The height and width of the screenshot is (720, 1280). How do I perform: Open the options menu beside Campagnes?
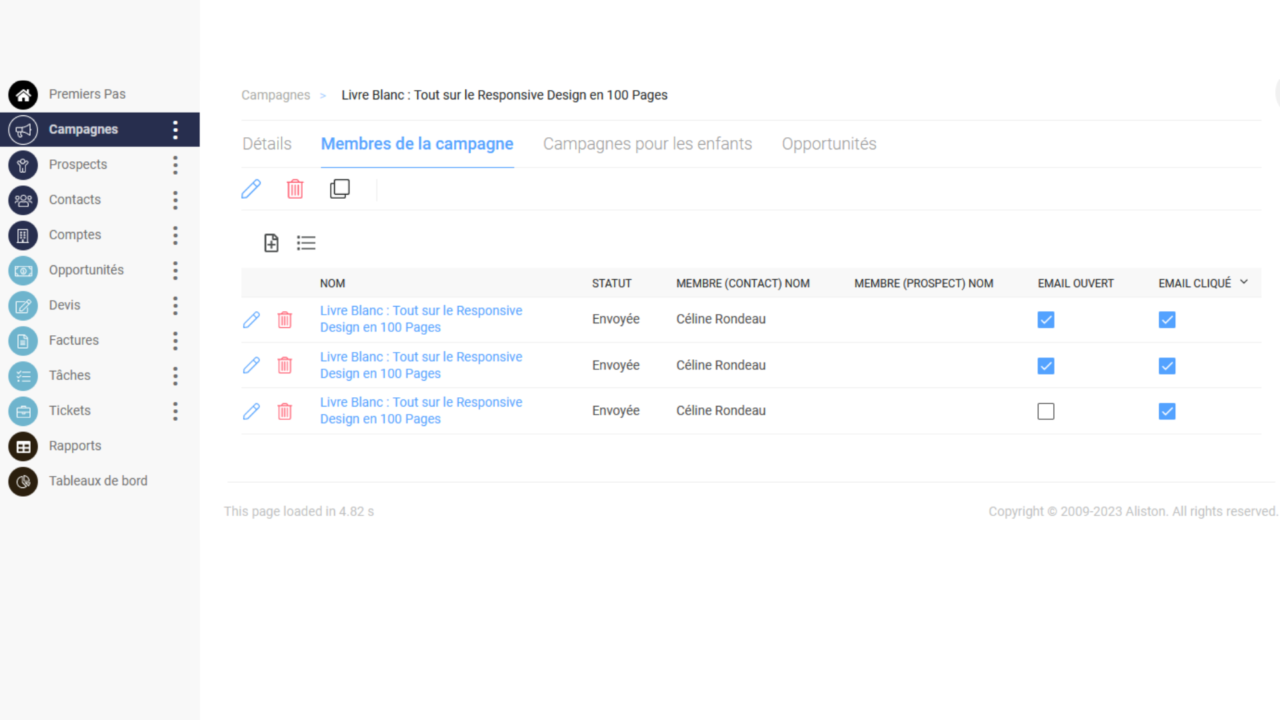click(x=175, y=130)
